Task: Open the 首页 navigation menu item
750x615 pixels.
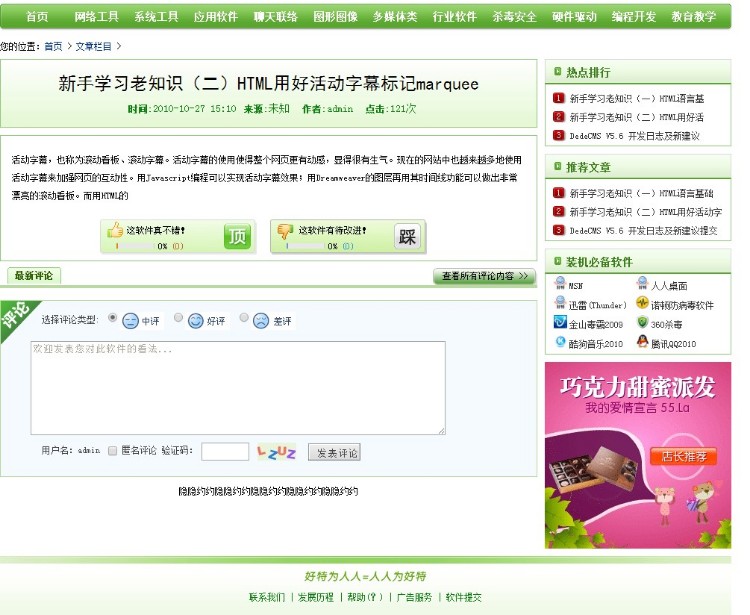Action: [x=37, y=17]
